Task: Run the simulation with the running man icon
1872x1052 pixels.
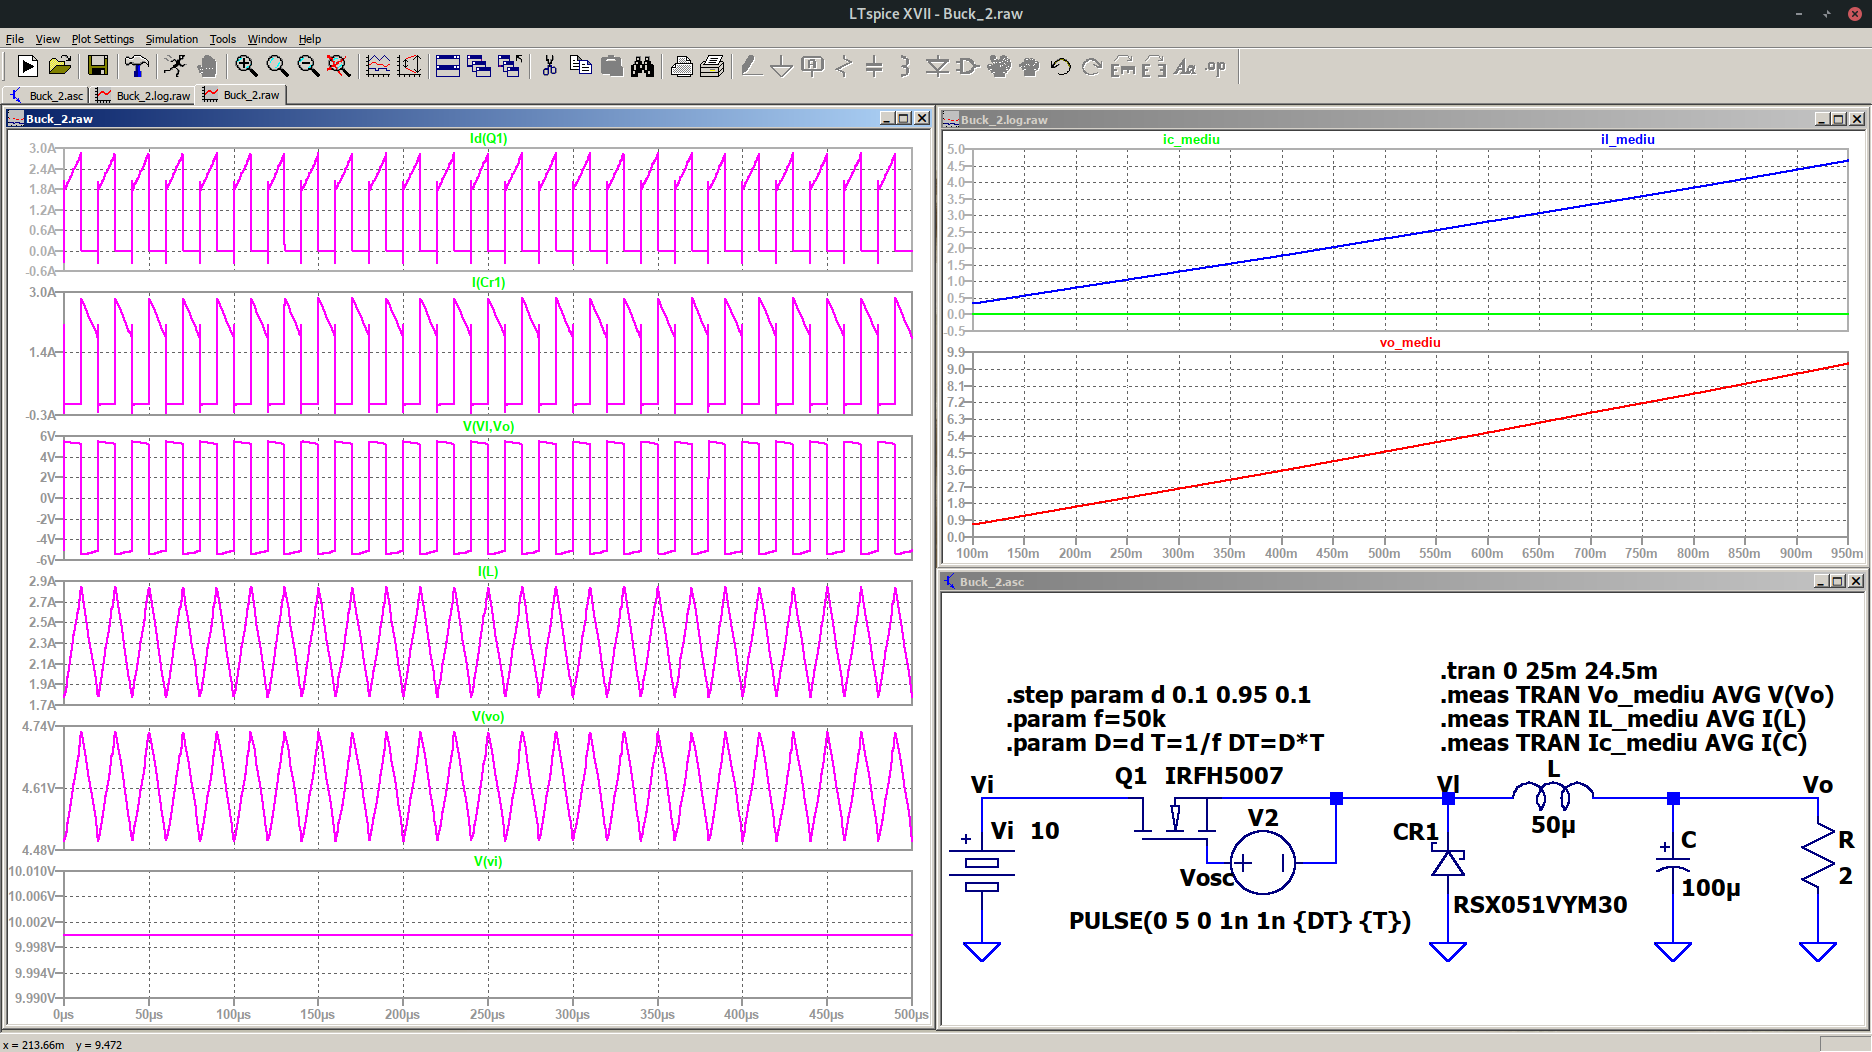Action: pyautogui.click(x=175, y=67)
